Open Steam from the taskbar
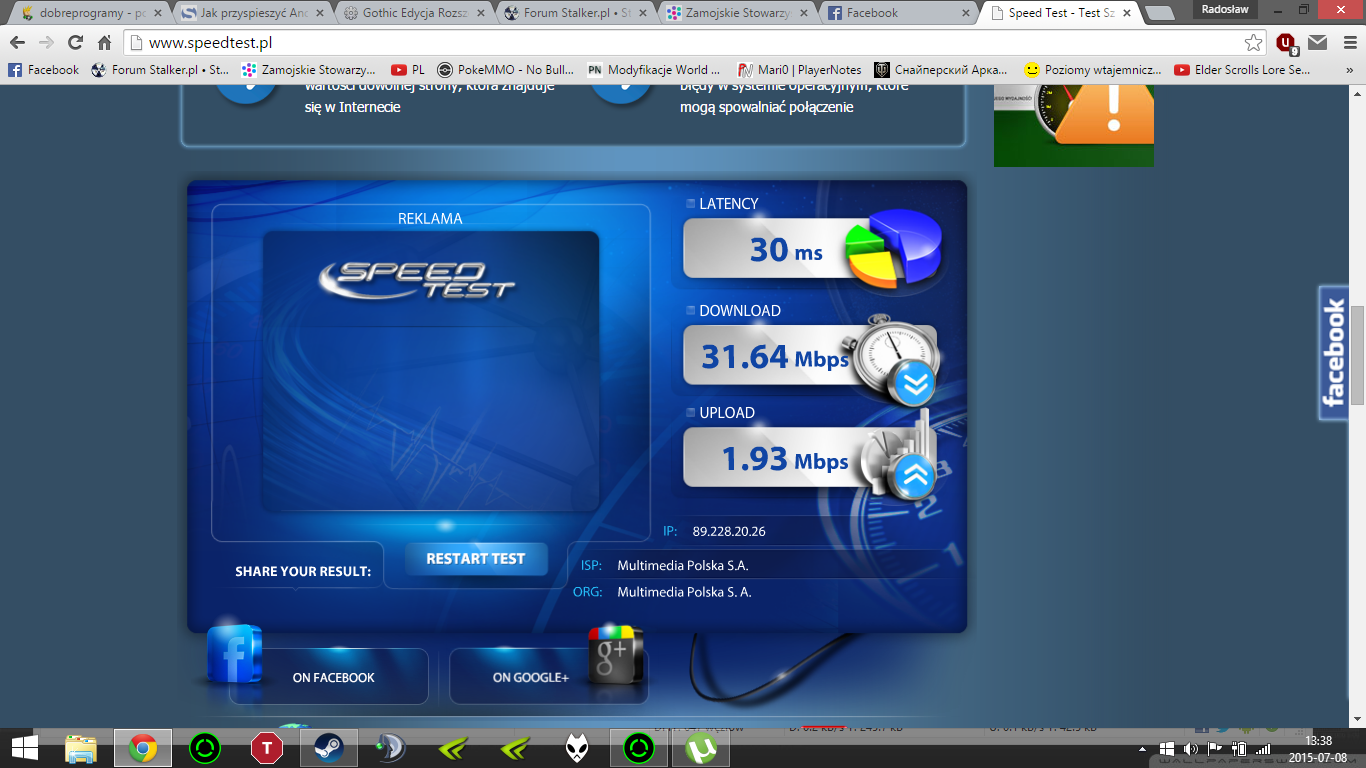The image size is (1366, 768). pos(328,748)
